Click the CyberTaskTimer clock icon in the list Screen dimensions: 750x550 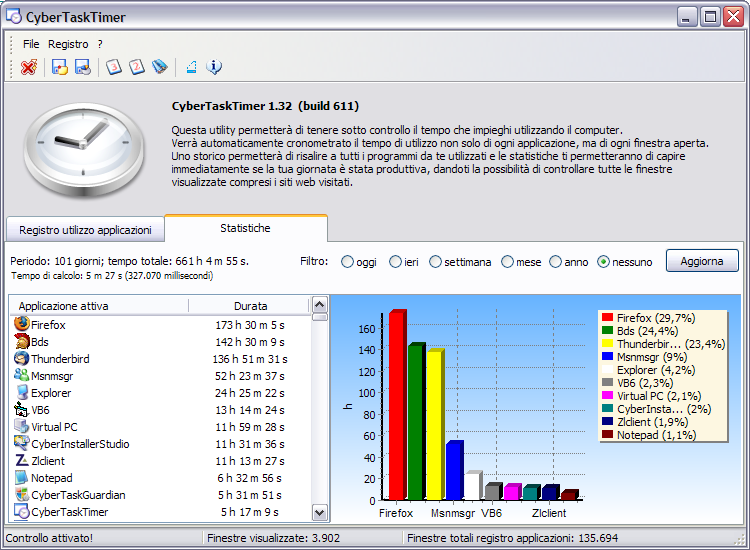[x=22, y=511]
